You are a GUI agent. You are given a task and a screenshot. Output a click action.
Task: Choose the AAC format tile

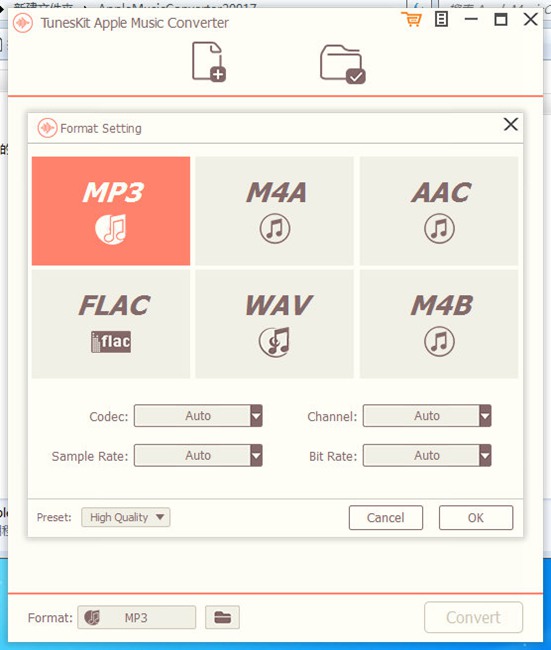coord(439,211)
